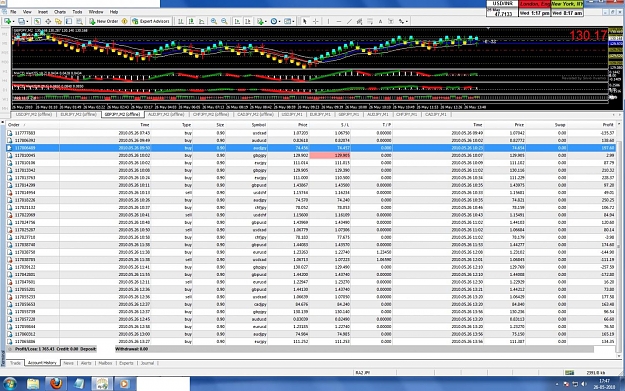Switch to the Trade terminal tab
The image size is (625, 391).
15,363
